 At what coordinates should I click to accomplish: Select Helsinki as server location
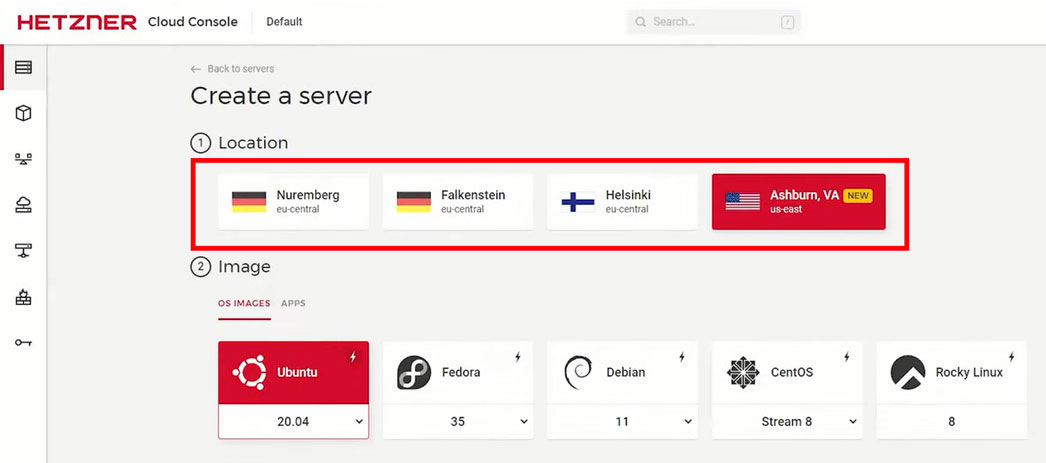(x=622, y=201)
